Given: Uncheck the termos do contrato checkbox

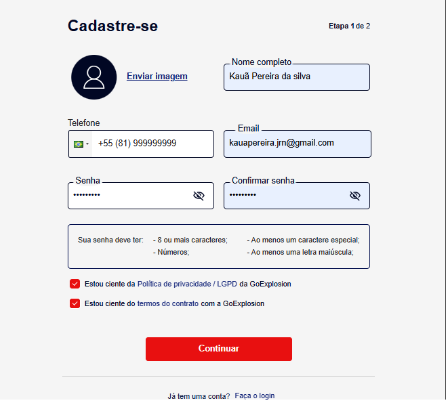Looking at the screenshot, I should tap(75, 303).
